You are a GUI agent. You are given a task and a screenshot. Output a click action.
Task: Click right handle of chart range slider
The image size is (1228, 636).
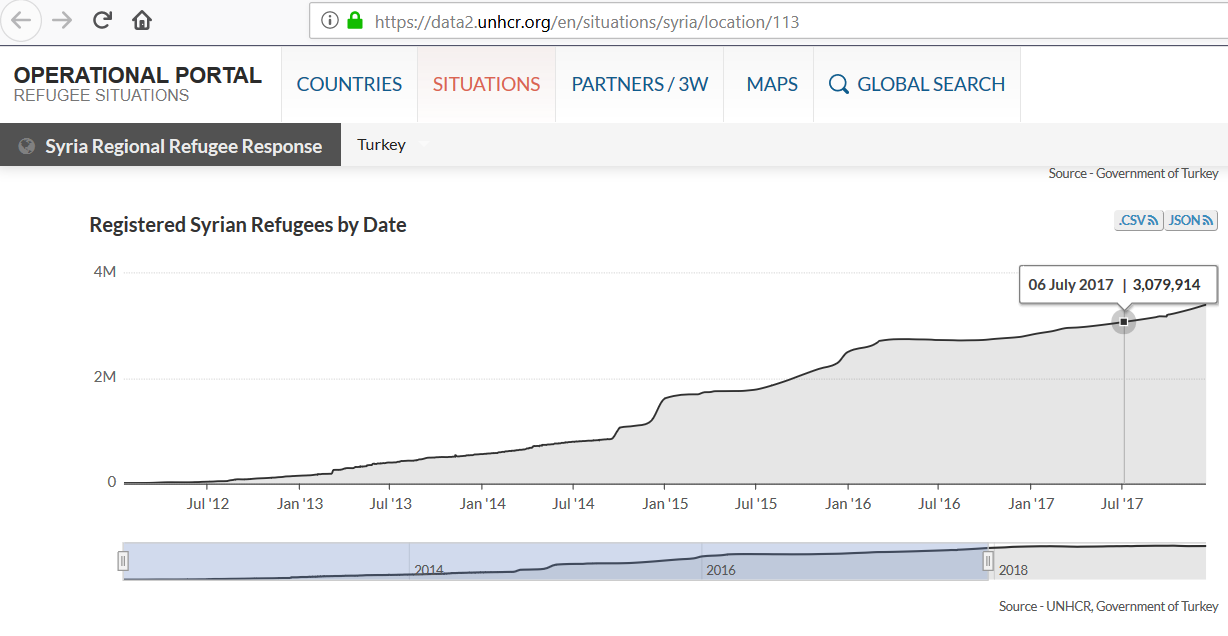tap(988, 561)
